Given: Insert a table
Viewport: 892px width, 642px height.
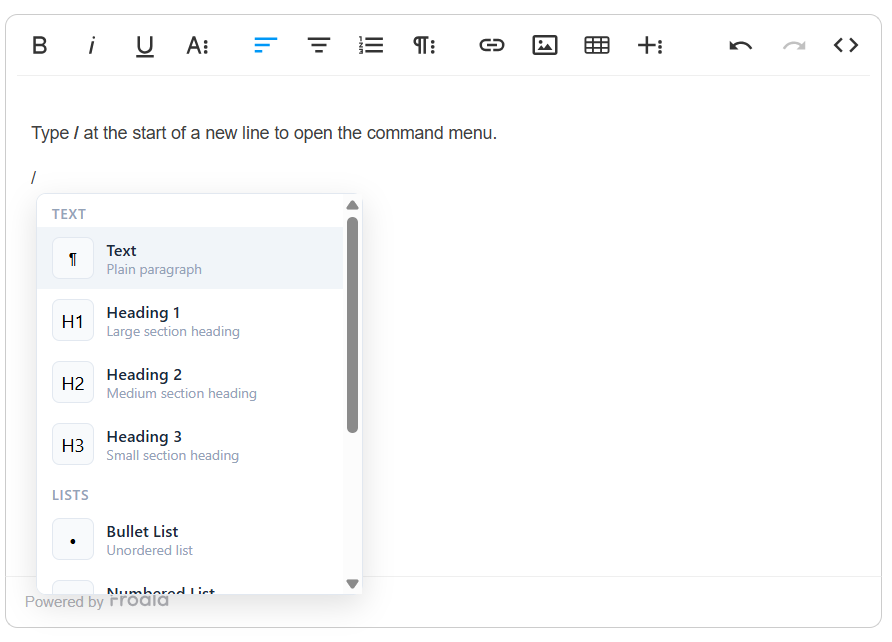Looking at the screenshot, I should pos(597,45).
